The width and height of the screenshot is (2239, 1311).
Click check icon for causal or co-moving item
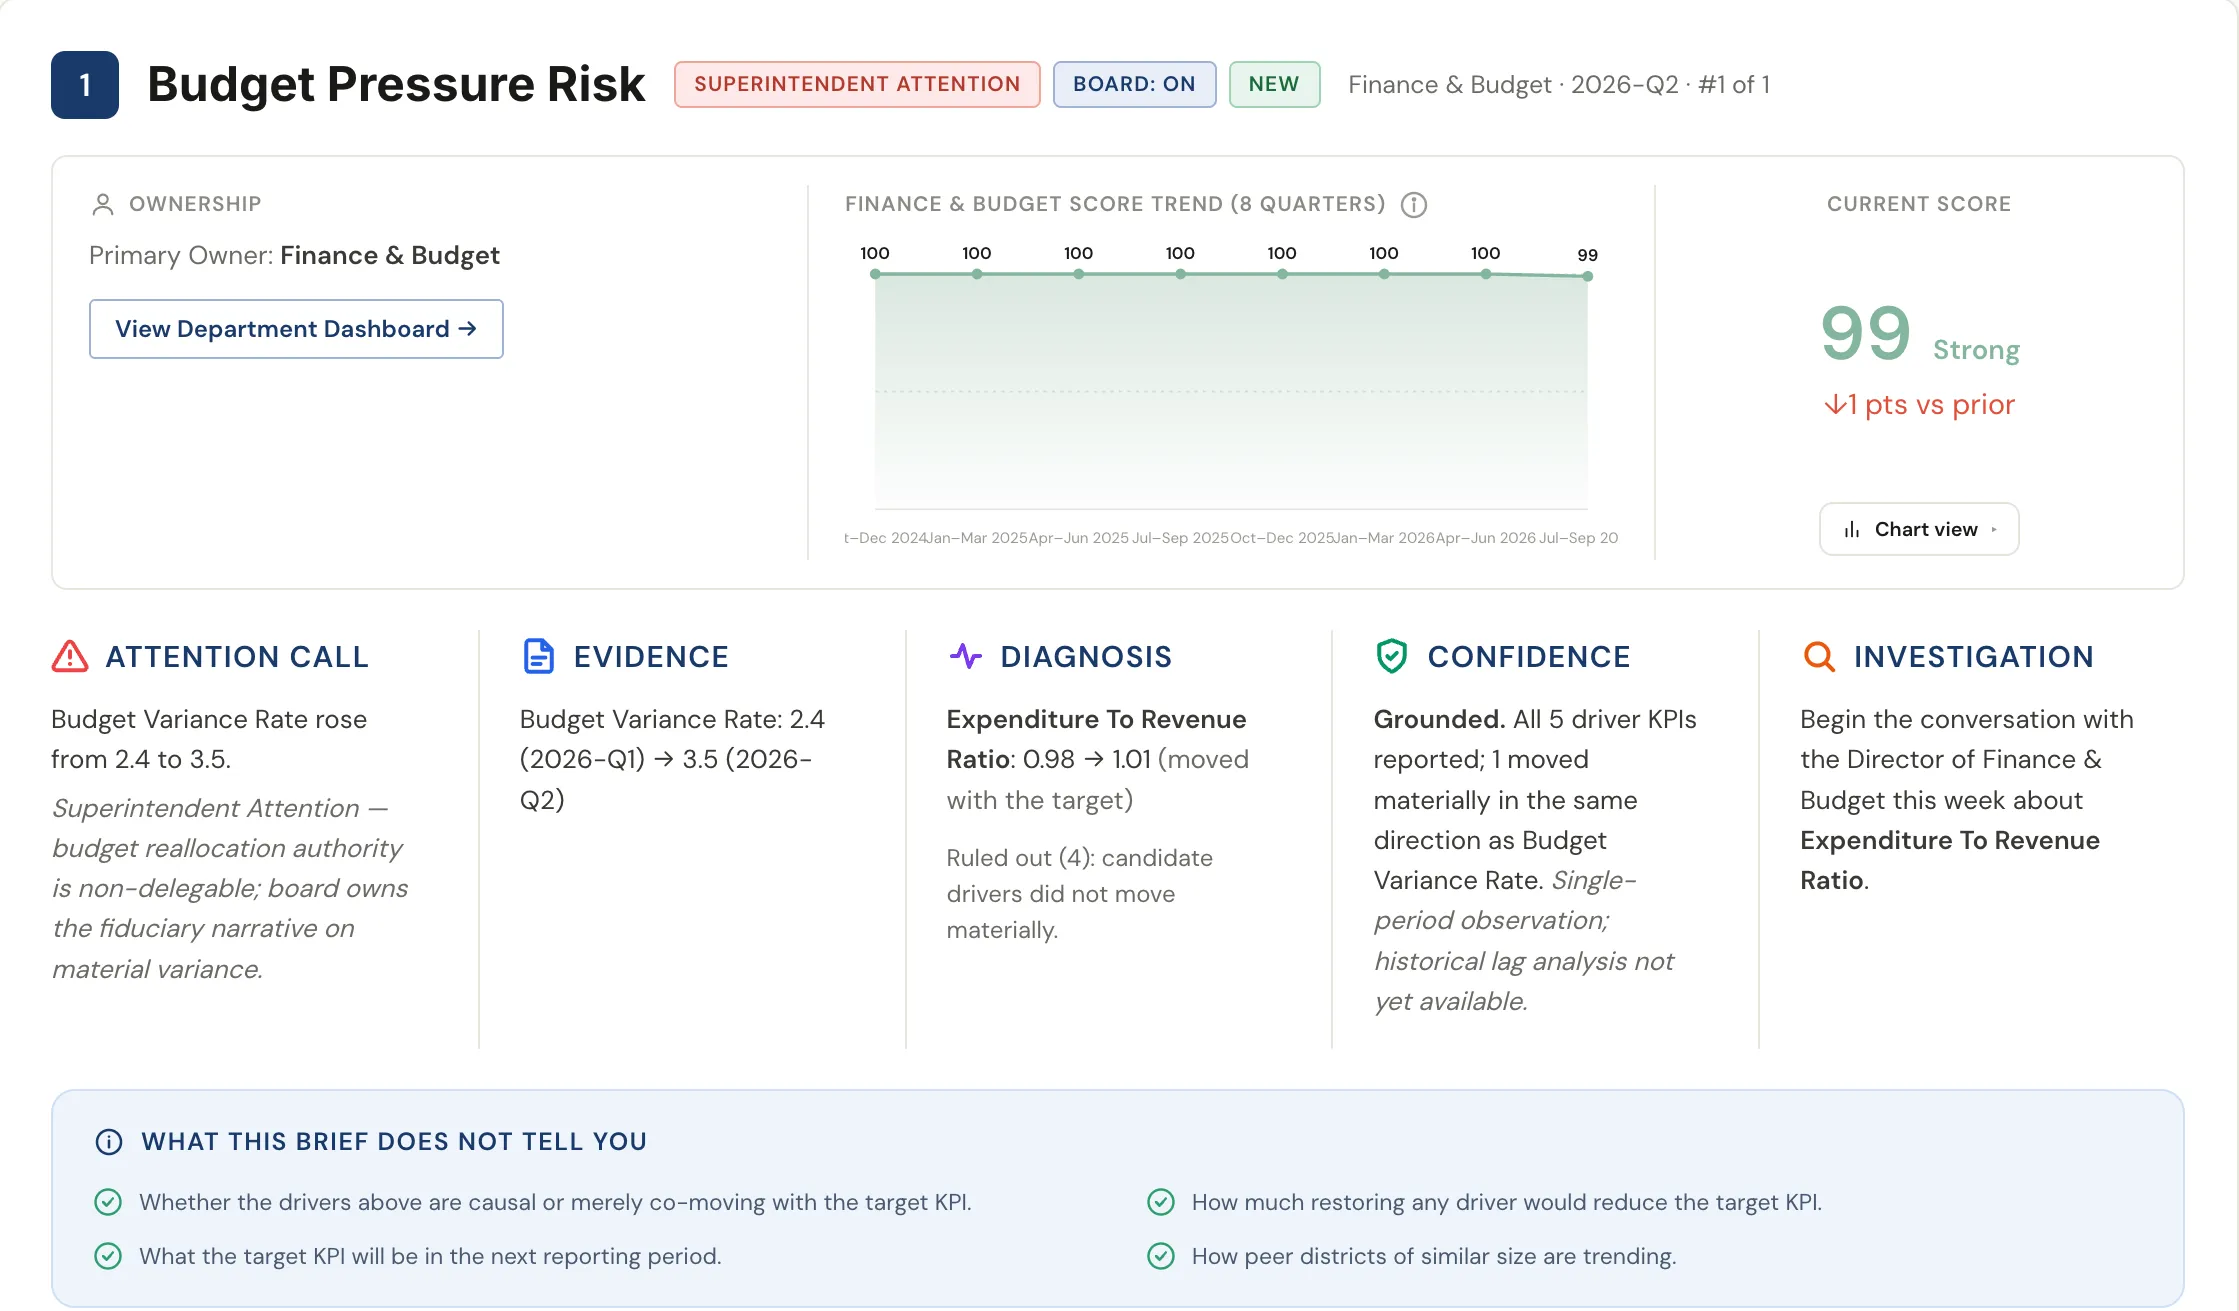click(108, 1202)
